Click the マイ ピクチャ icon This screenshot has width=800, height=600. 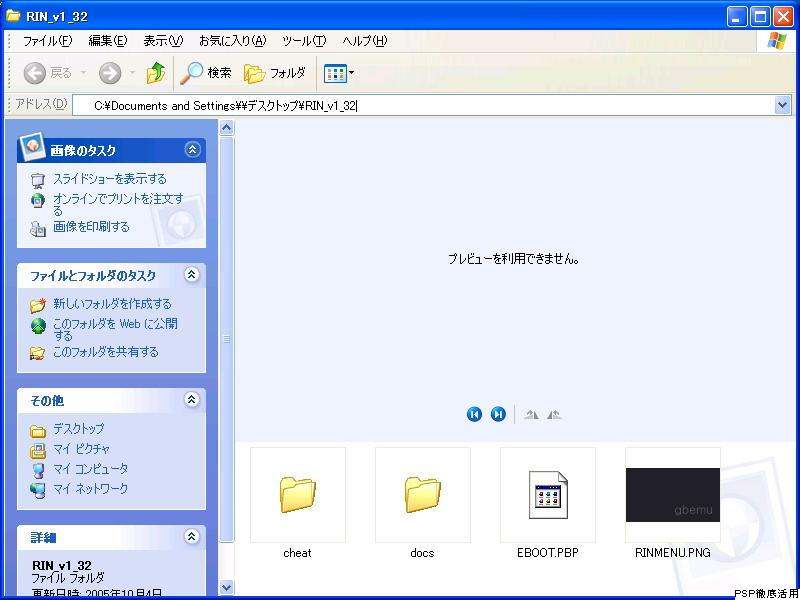(38, 451)
